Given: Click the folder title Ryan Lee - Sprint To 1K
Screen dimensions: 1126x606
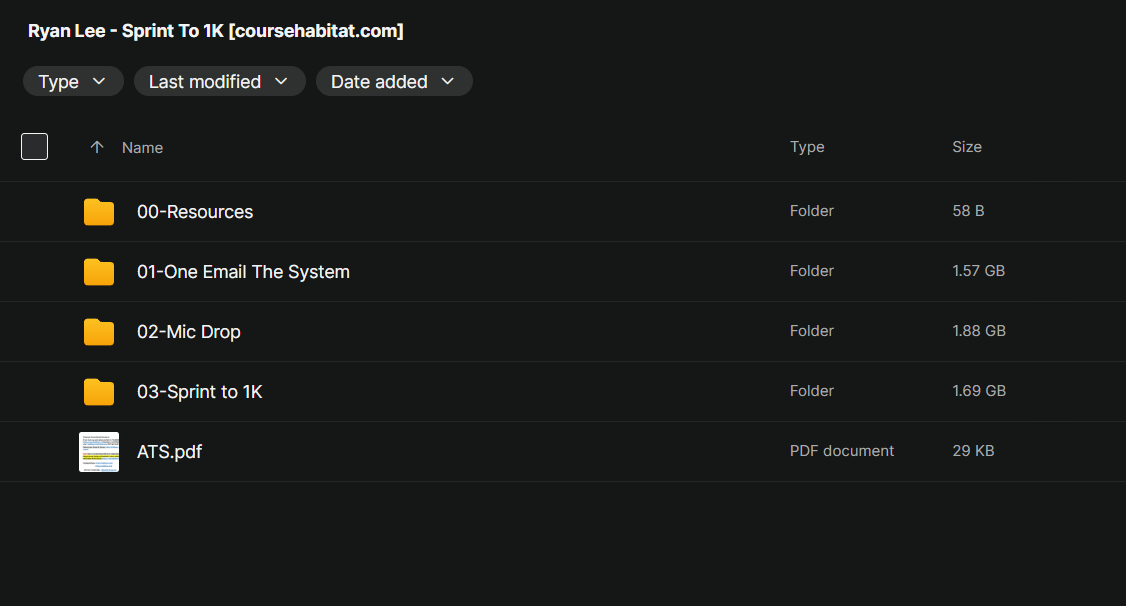Looking at the screenshot, I should [x=216, y=31].
